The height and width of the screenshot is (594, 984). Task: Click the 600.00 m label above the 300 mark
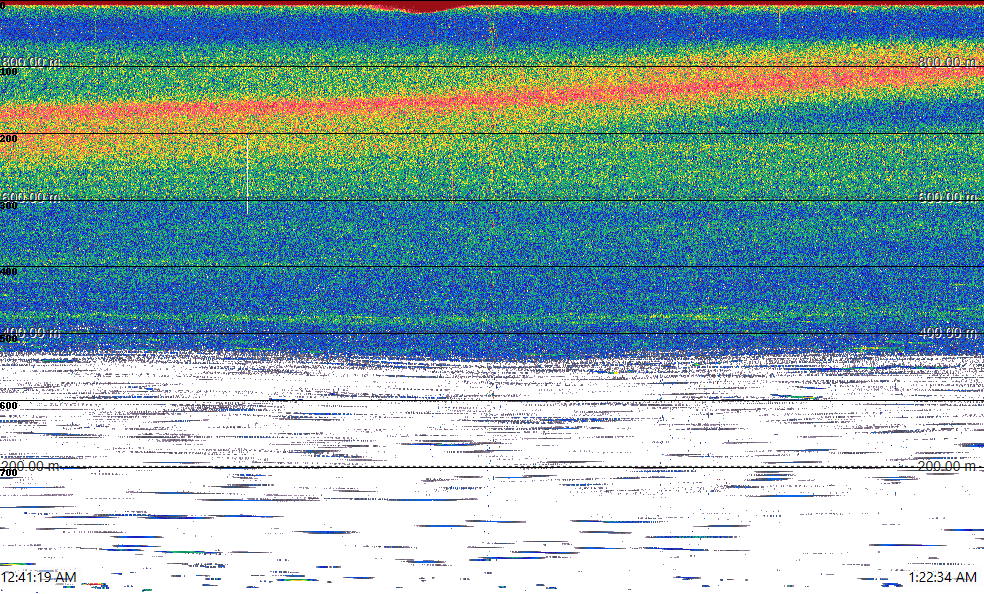[31, 197]
